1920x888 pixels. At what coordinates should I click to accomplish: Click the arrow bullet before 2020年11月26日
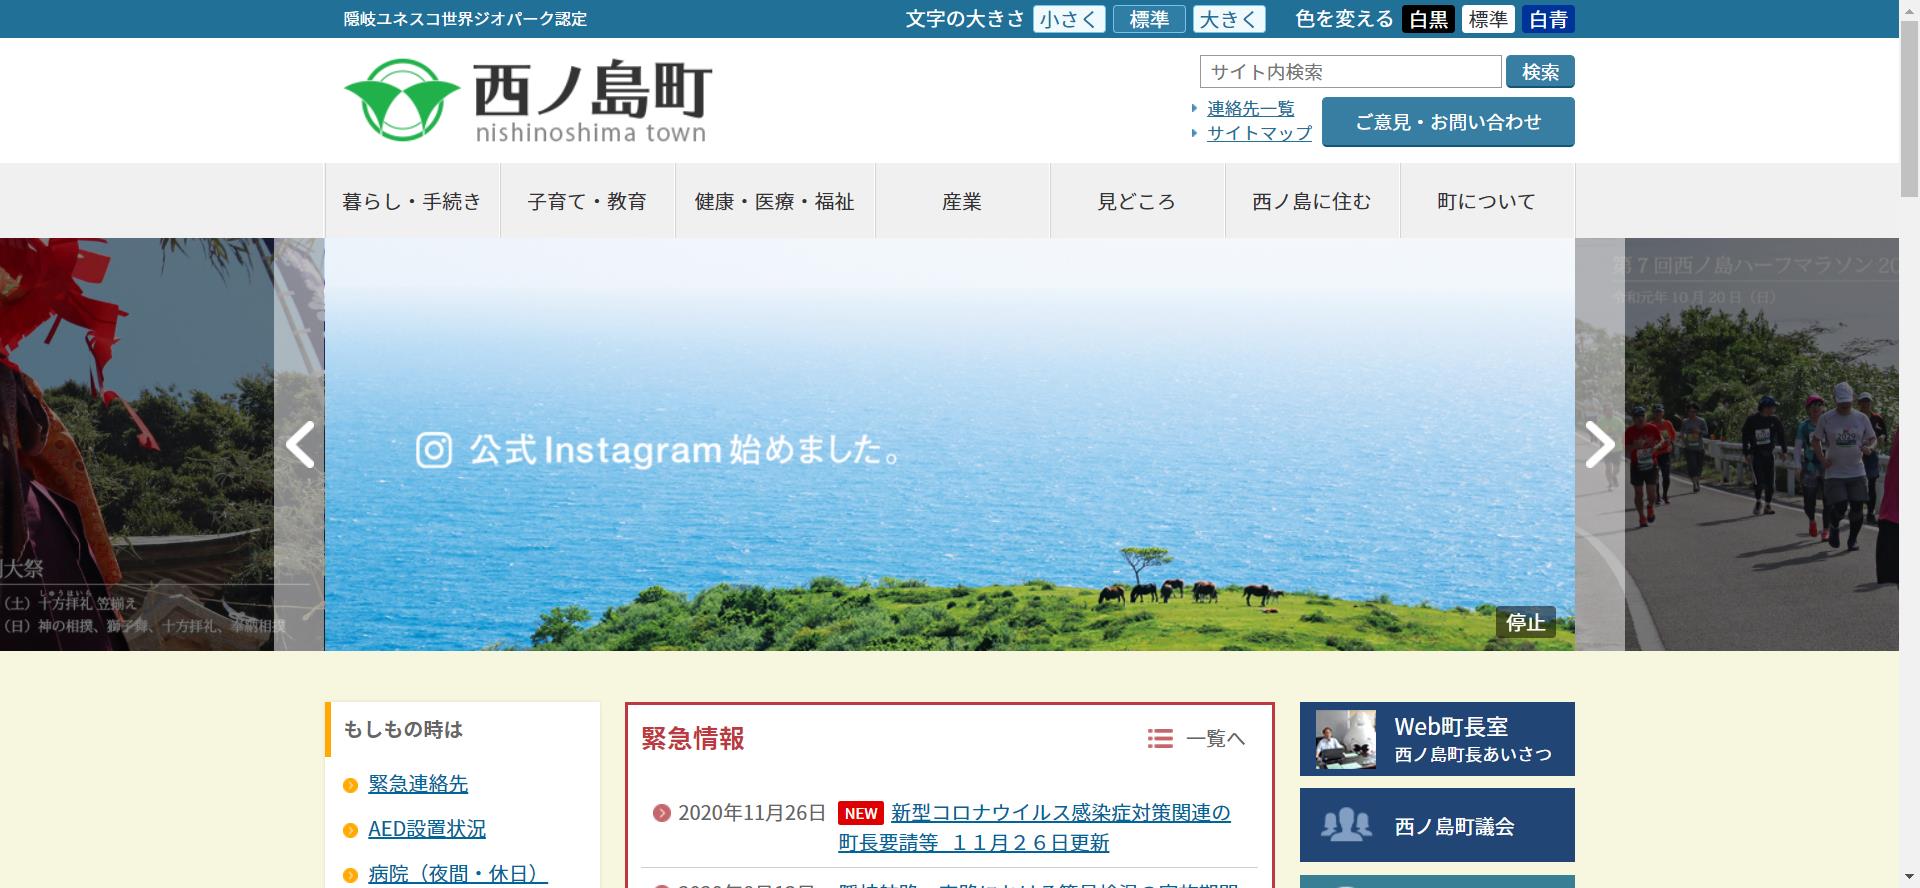click(x=661, y=813)
